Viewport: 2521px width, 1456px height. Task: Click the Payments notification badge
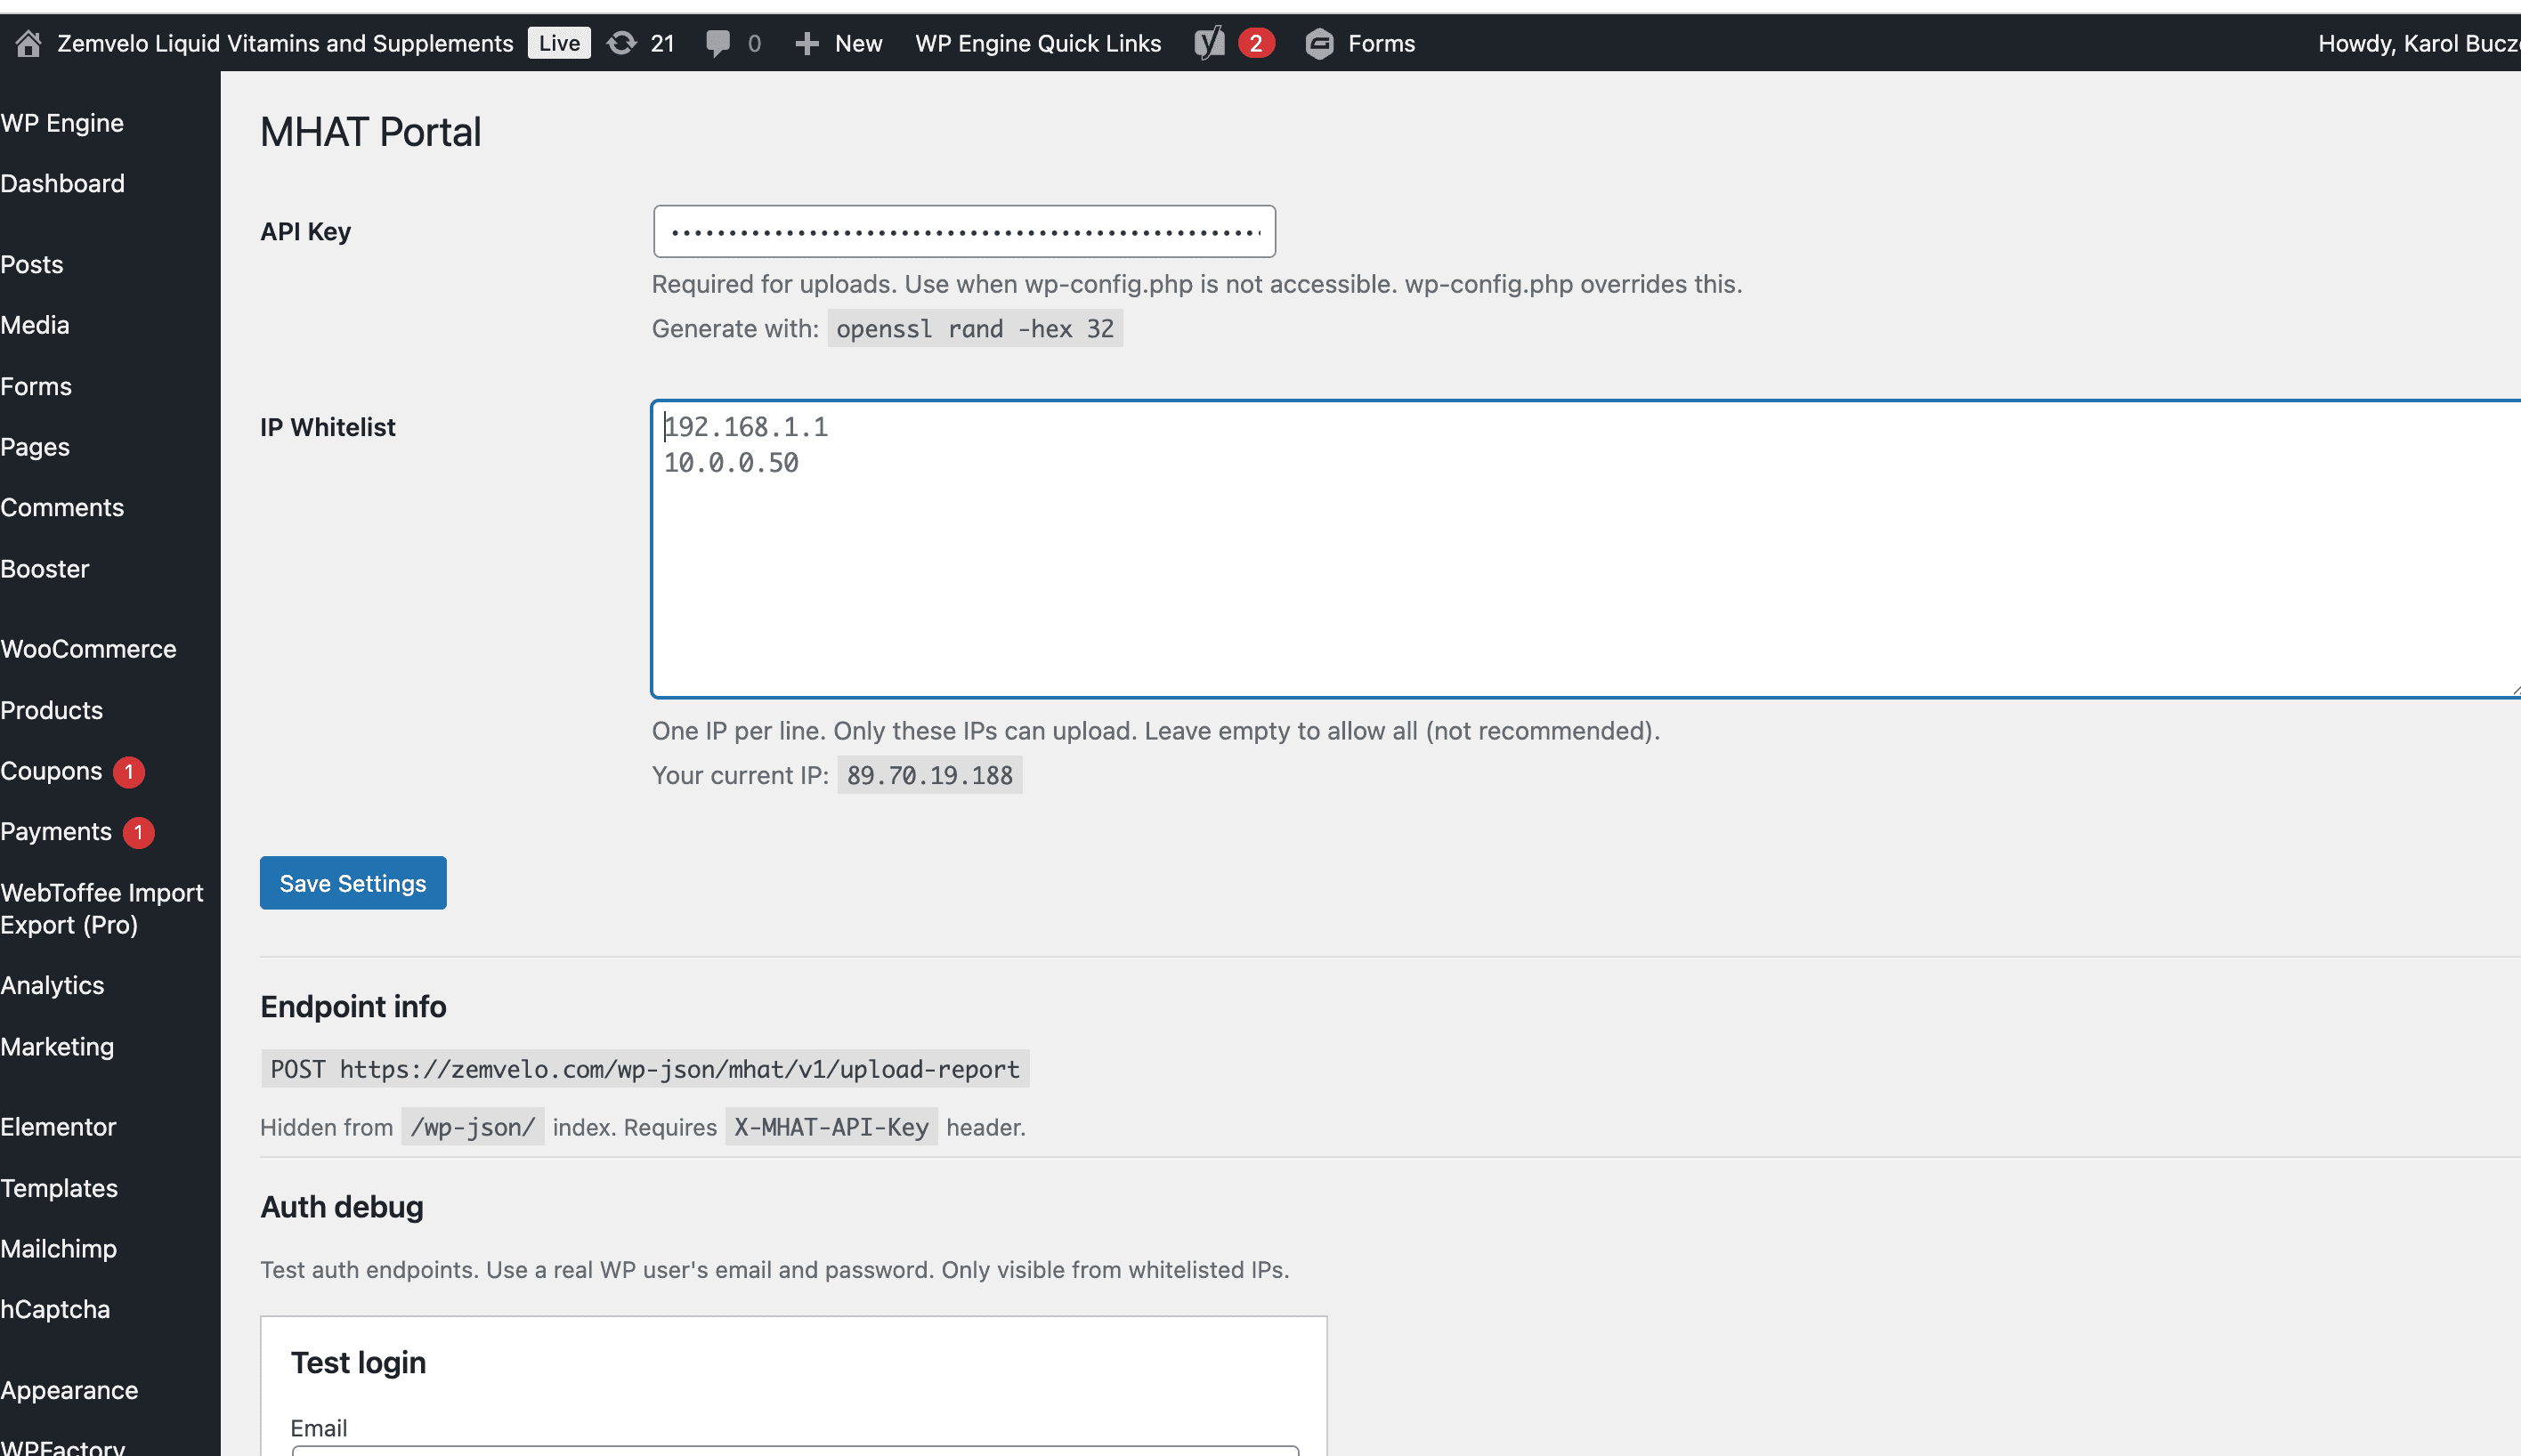pos(139,832)
